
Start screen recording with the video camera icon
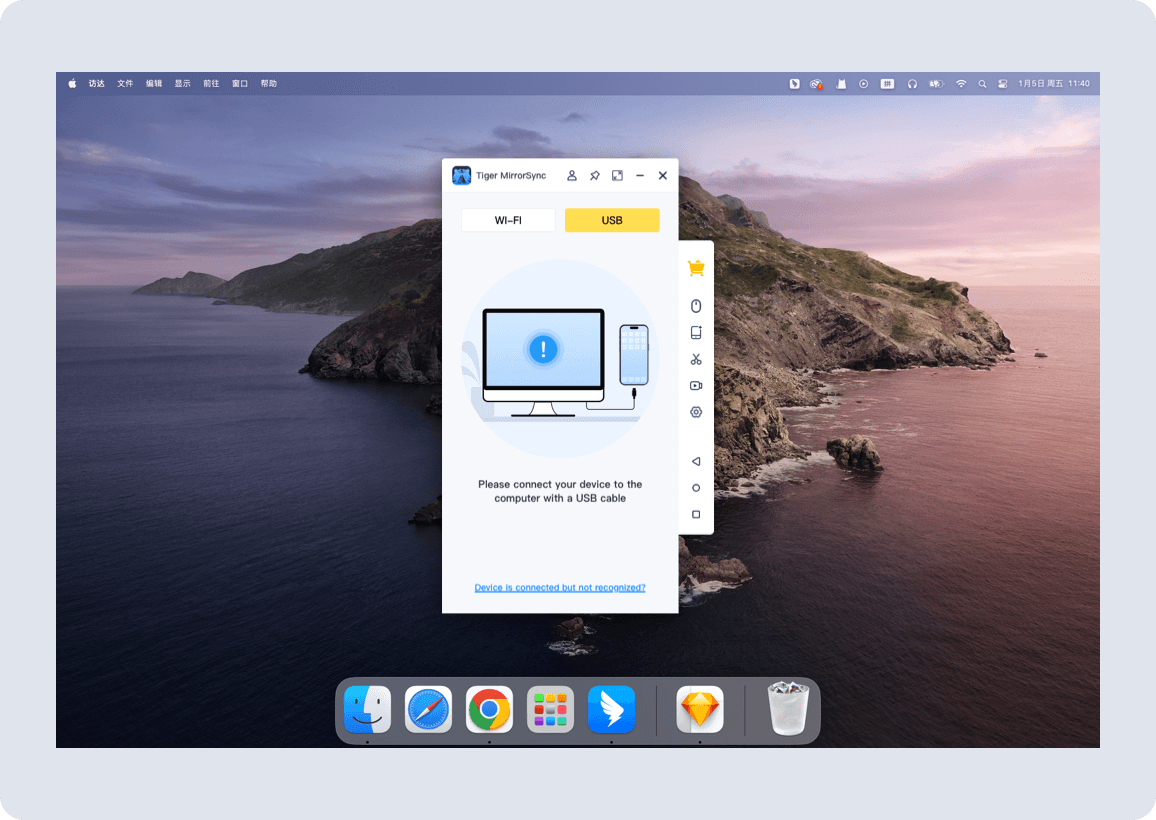696,386
